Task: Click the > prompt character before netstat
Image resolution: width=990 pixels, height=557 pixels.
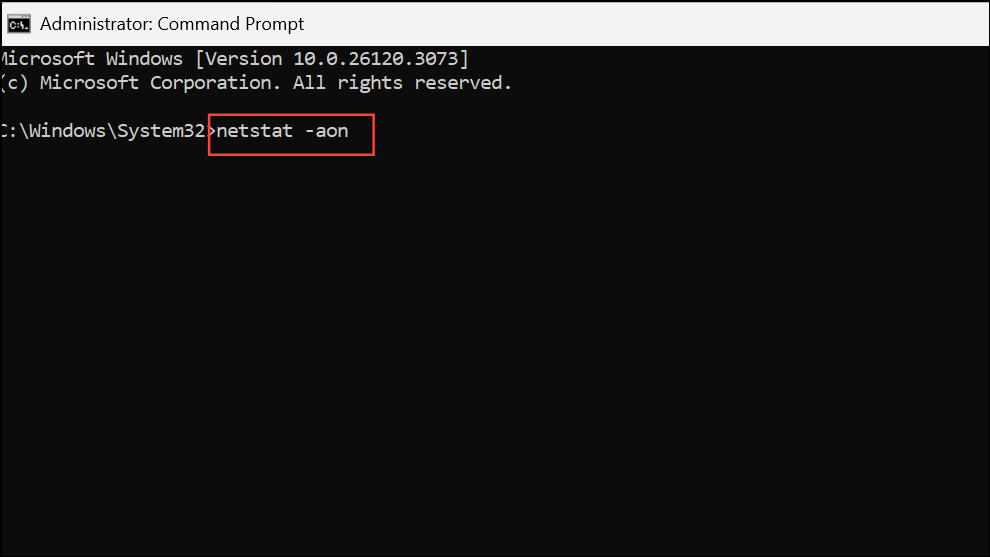Action: (x=212, y=131)
